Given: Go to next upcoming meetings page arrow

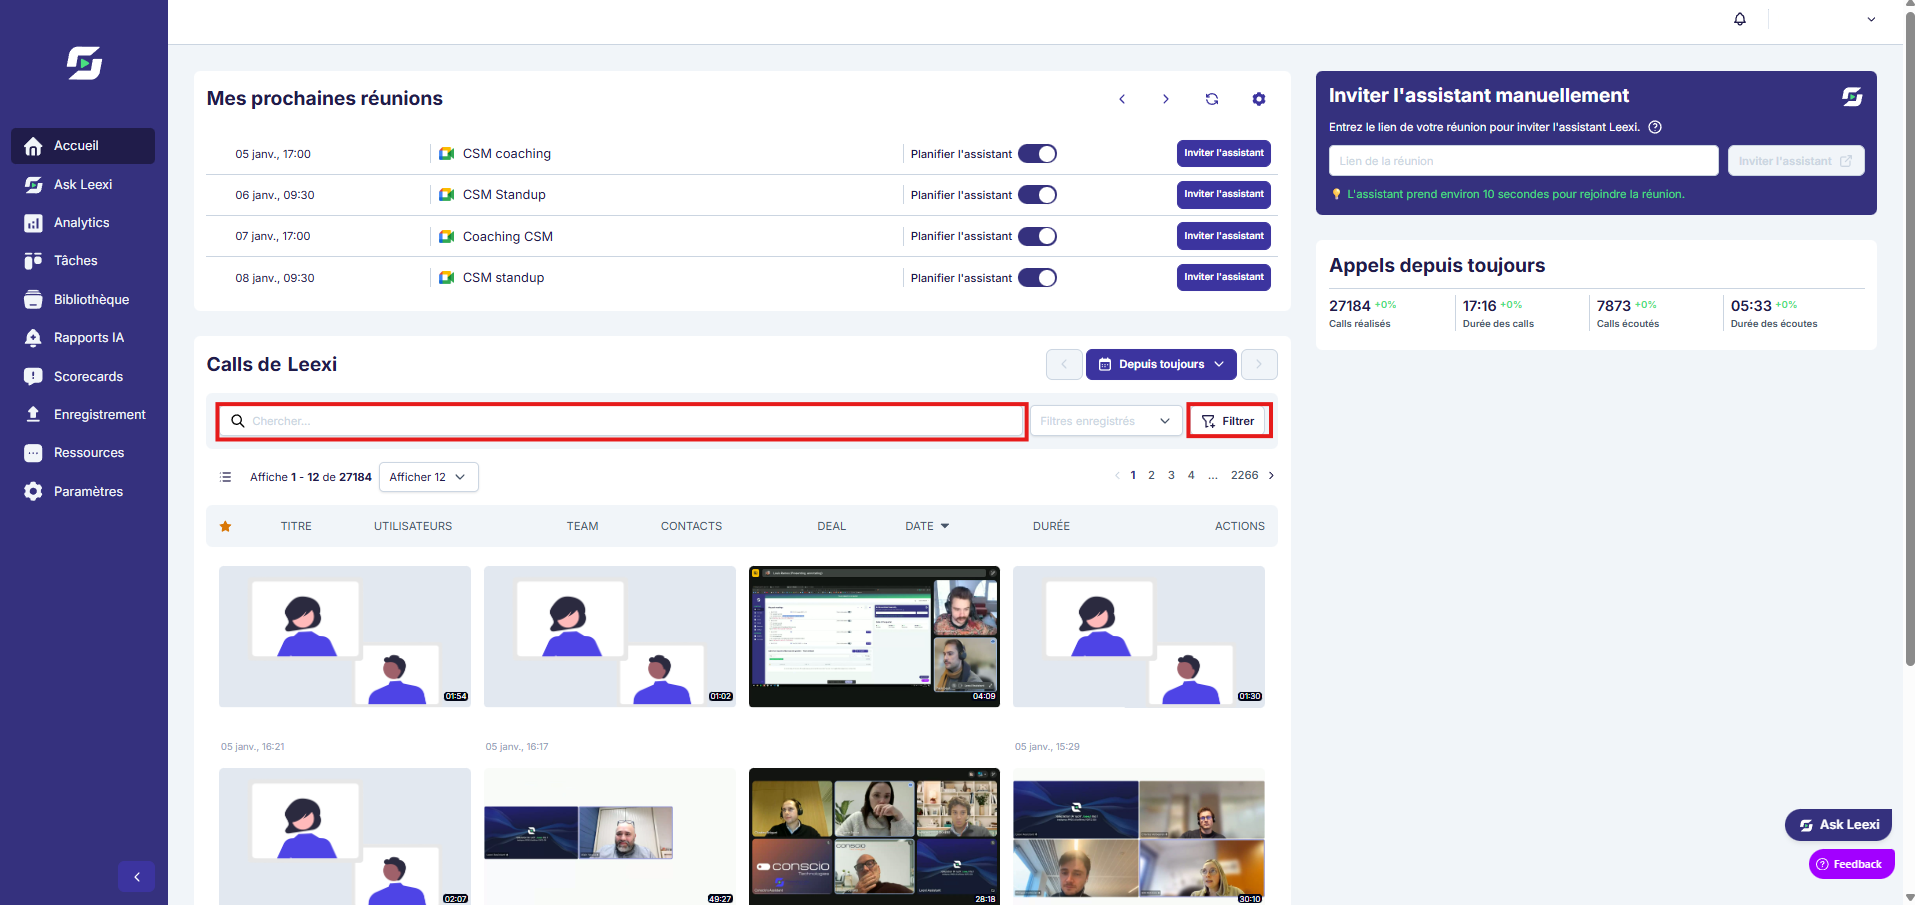Looking at the screenshot, I should click(x=1166, y=99).
